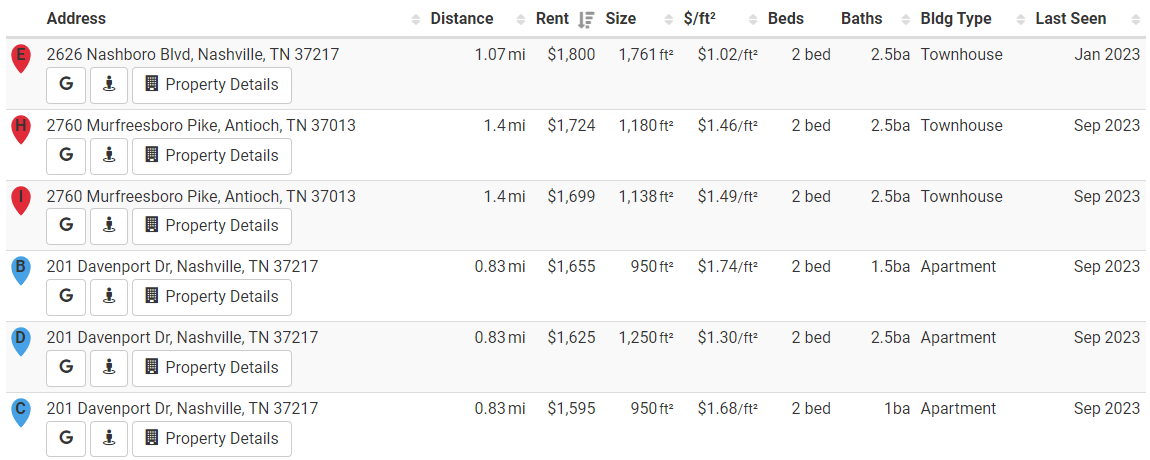The width and height of the screenshot is (1150, 460).
Task: Open street view for marker I listing
Action: (109, 226)
